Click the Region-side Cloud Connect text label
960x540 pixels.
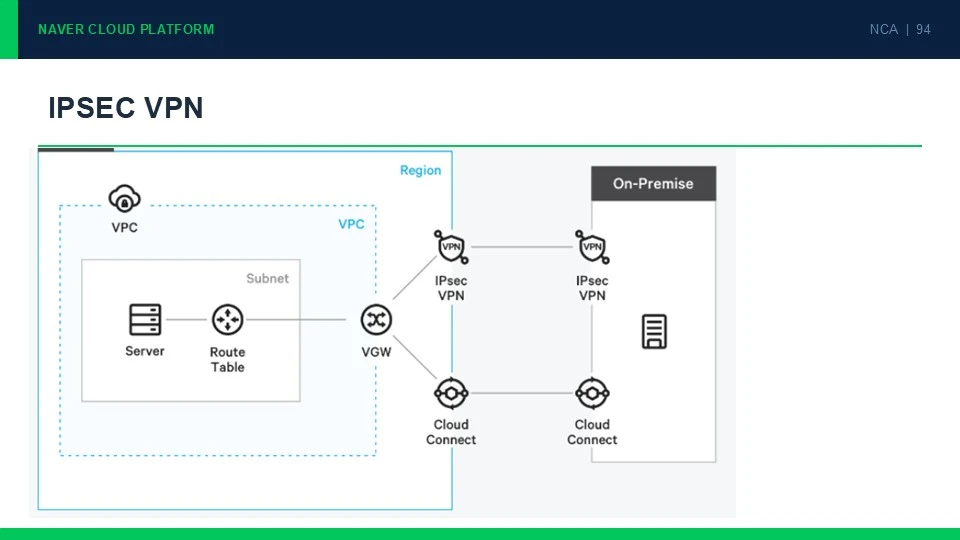451,432
